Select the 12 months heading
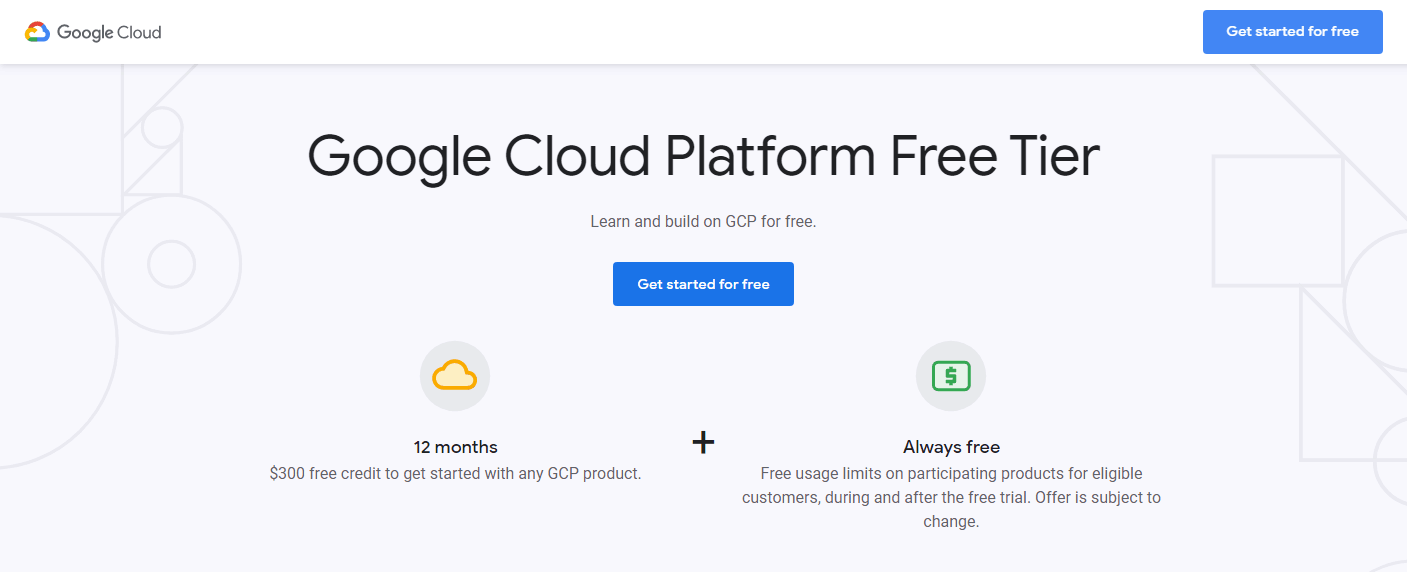 (x=455, y=447)
